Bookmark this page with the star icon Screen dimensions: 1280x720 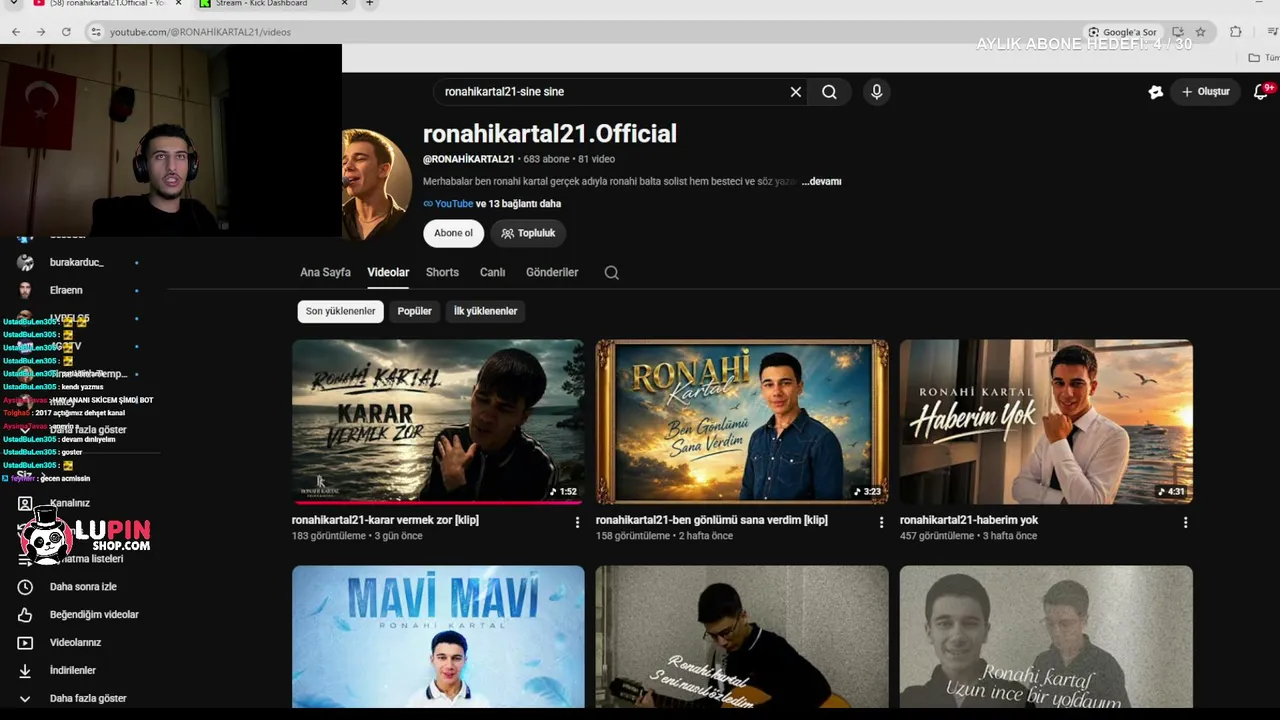pos(1200,32)
